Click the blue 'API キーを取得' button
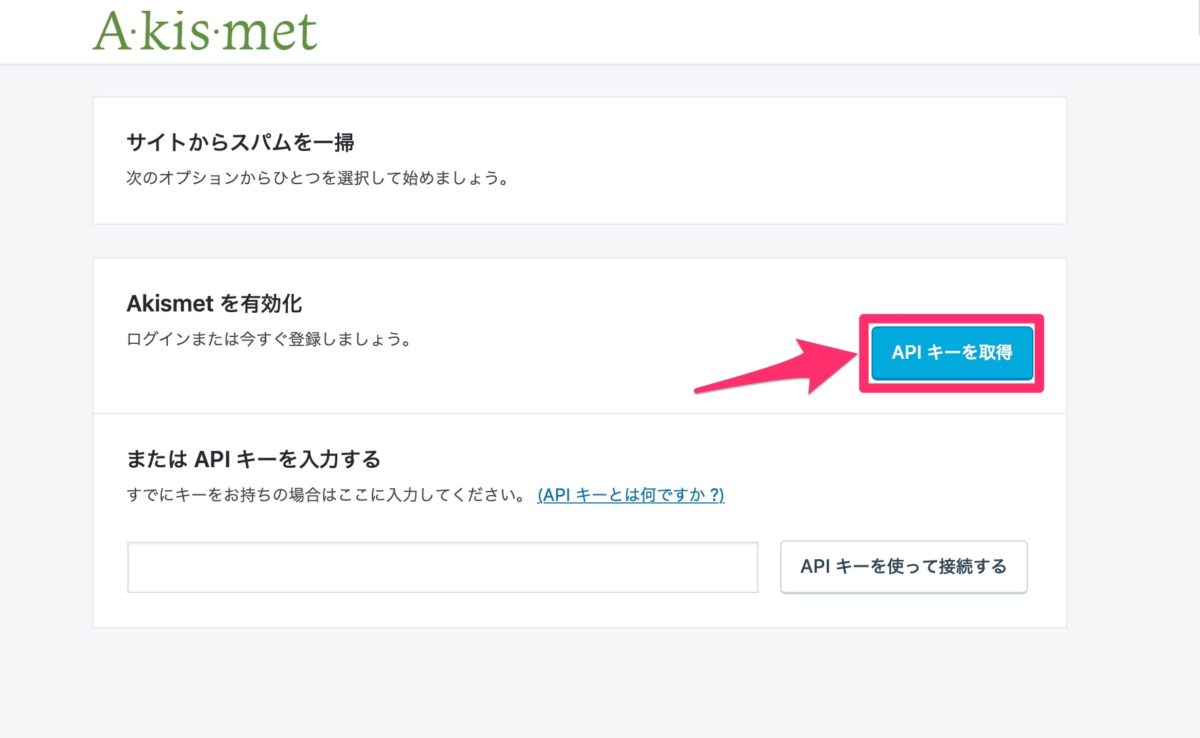1200x738 pixels. [951, 353]
